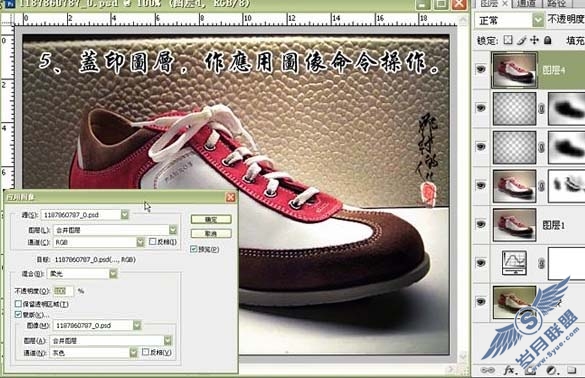Hide layer 图层1 with its eye icon
This screenshot has width=585, height=378.
pos(481,224)
